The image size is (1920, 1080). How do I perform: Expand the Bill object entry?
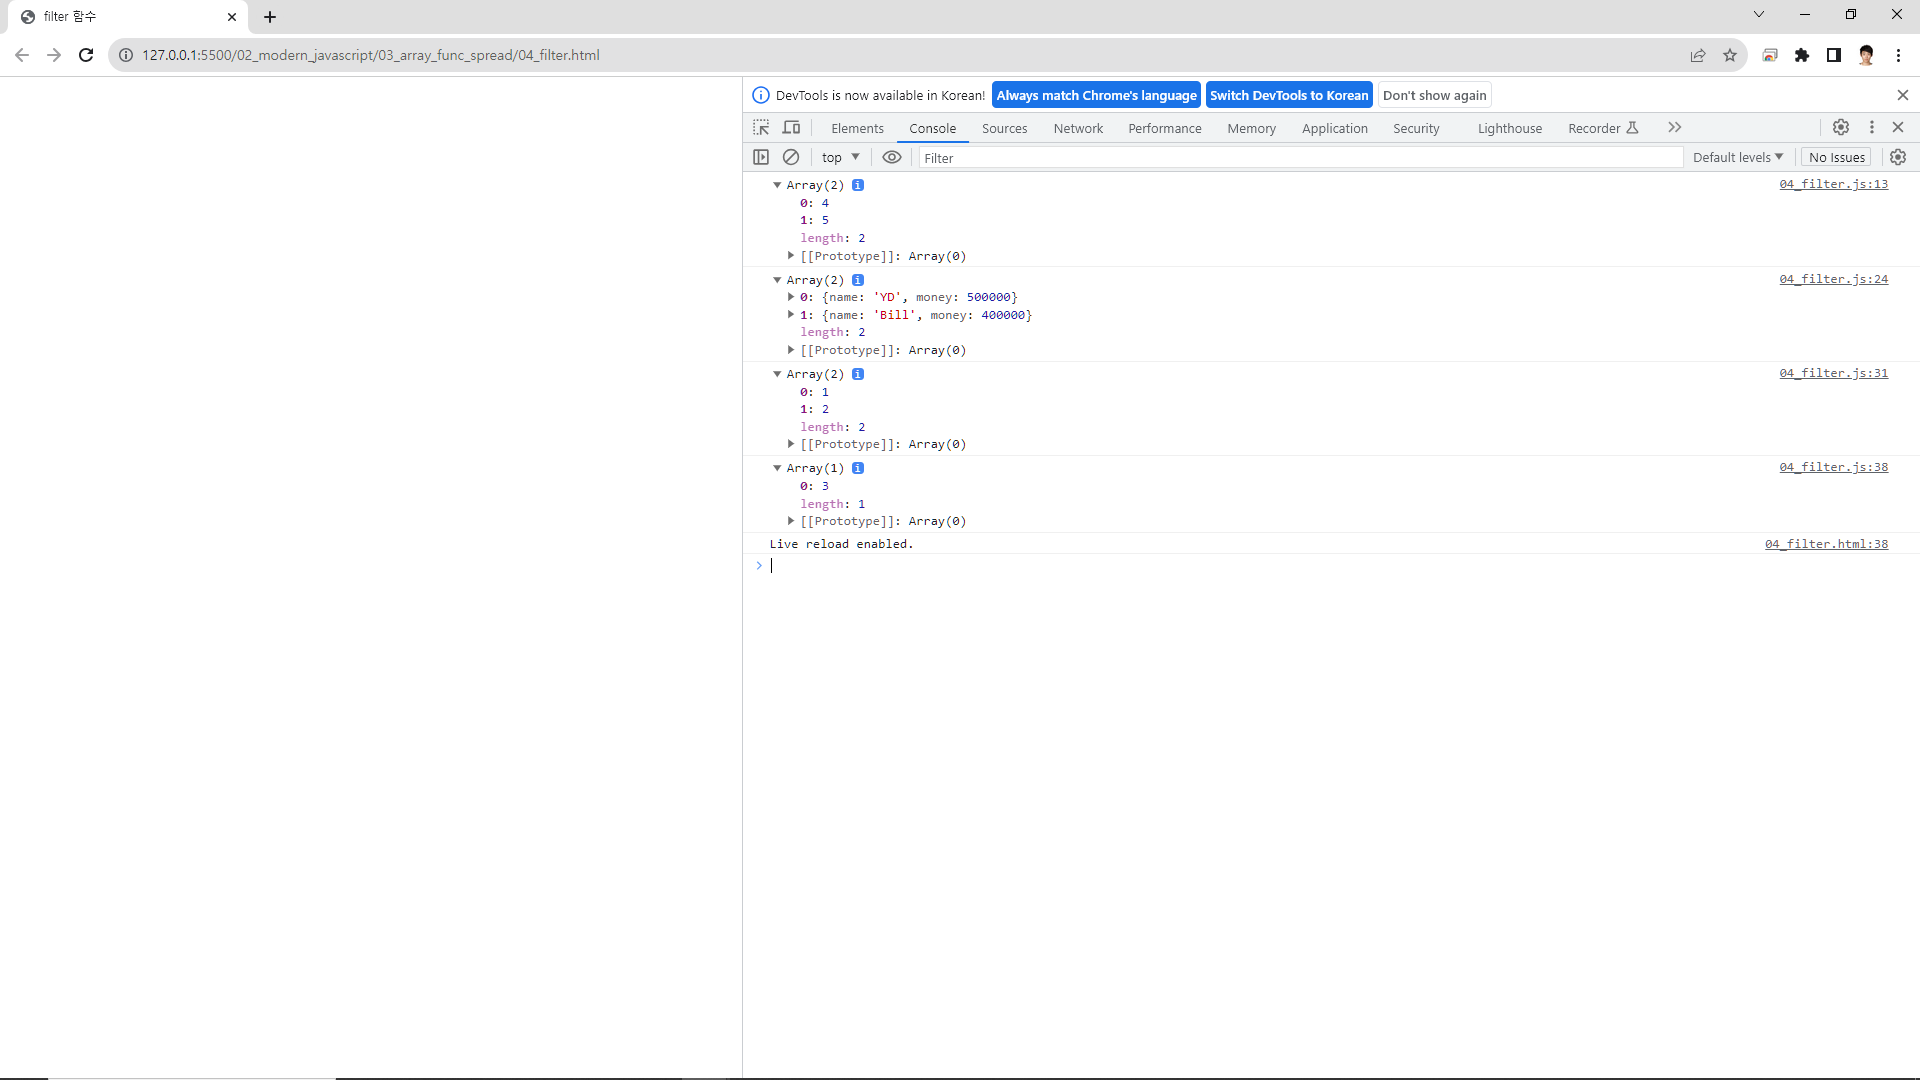[x=791, y=315]
